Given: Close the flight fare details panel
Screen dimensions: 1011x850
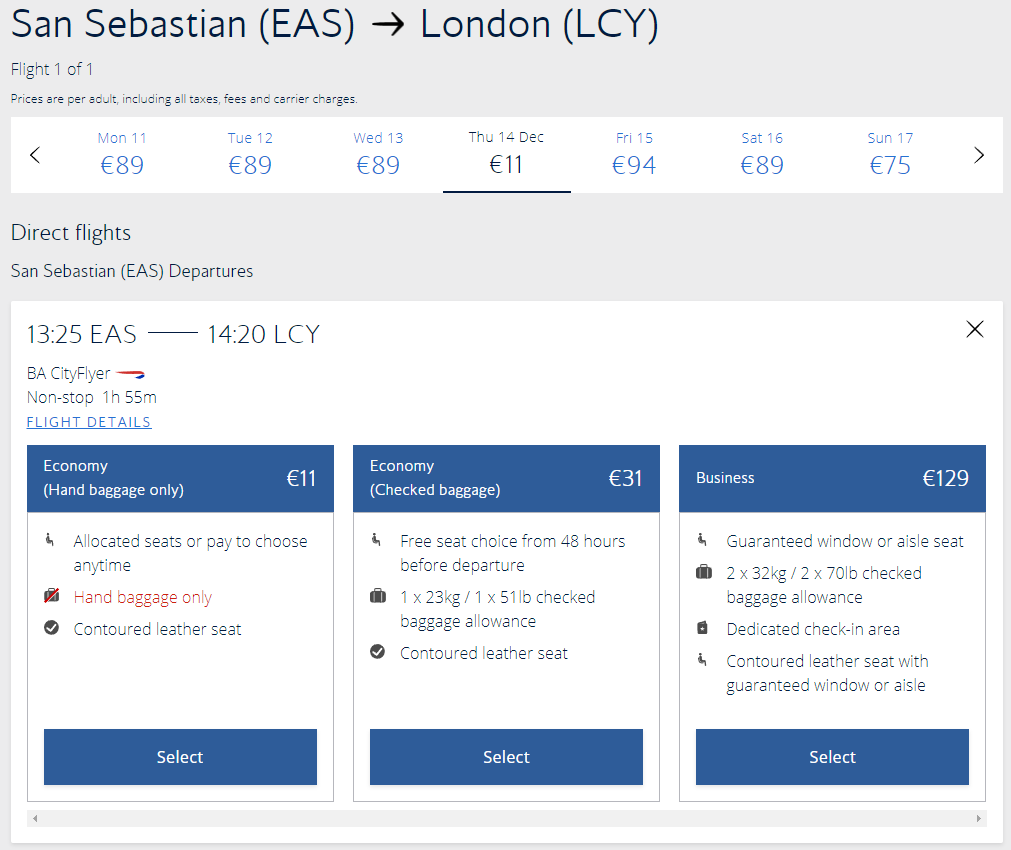Looking at the screenshot, I should (x=975, y=330).
